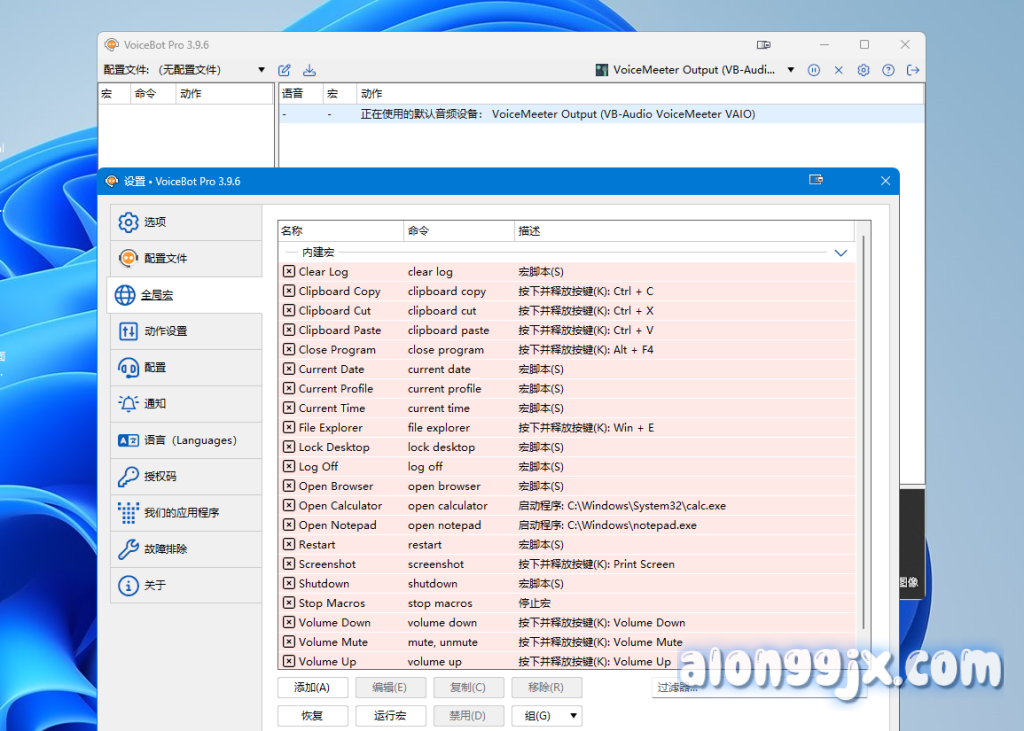The width and height of the screenshot is (1024, 731).
Task: Click the help question mark icon
Action: (888, 70)
